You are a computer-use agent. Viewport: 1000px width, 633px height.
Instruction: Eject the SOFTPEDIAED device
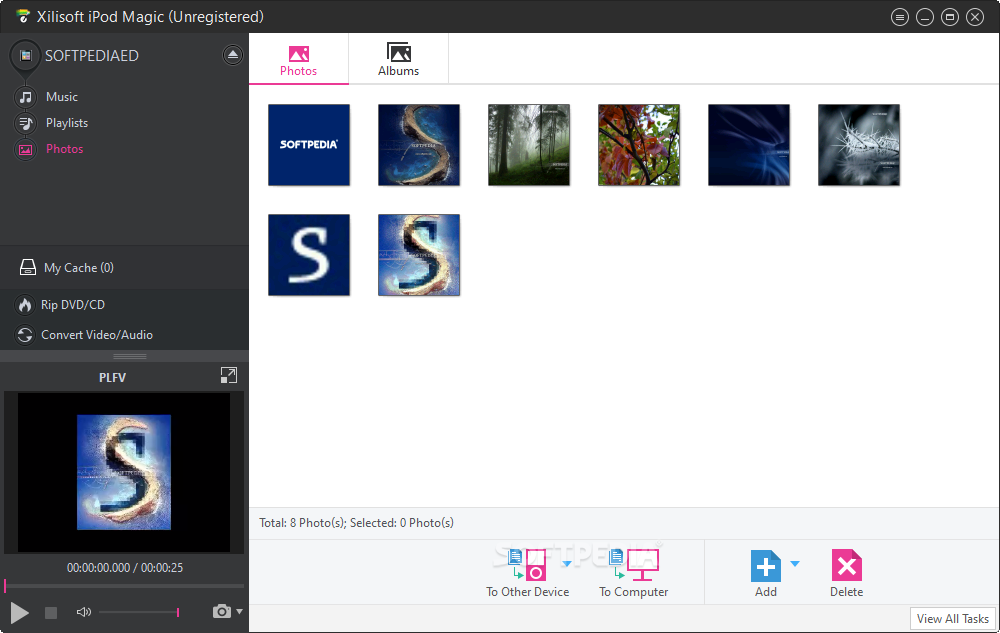[233, 55]
